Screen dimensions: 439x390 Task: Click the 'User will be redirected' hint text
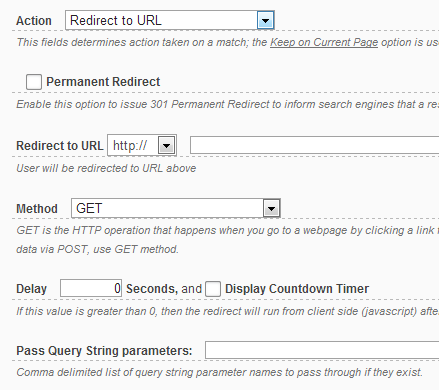pos(106,168)
